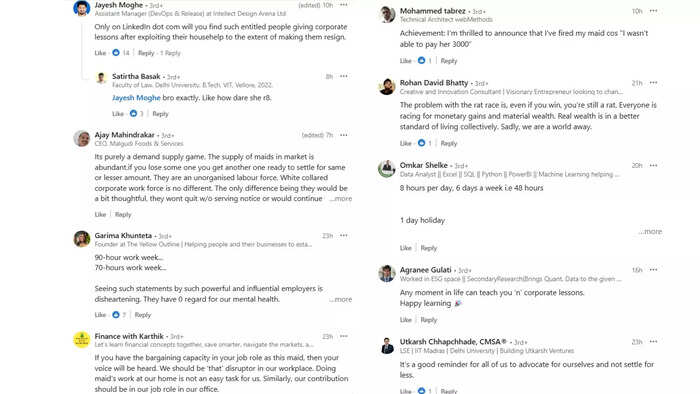Screen dimensions: 700x394
Task: Like Satirtha Basak's reply
Action: (x=118, y=114)
